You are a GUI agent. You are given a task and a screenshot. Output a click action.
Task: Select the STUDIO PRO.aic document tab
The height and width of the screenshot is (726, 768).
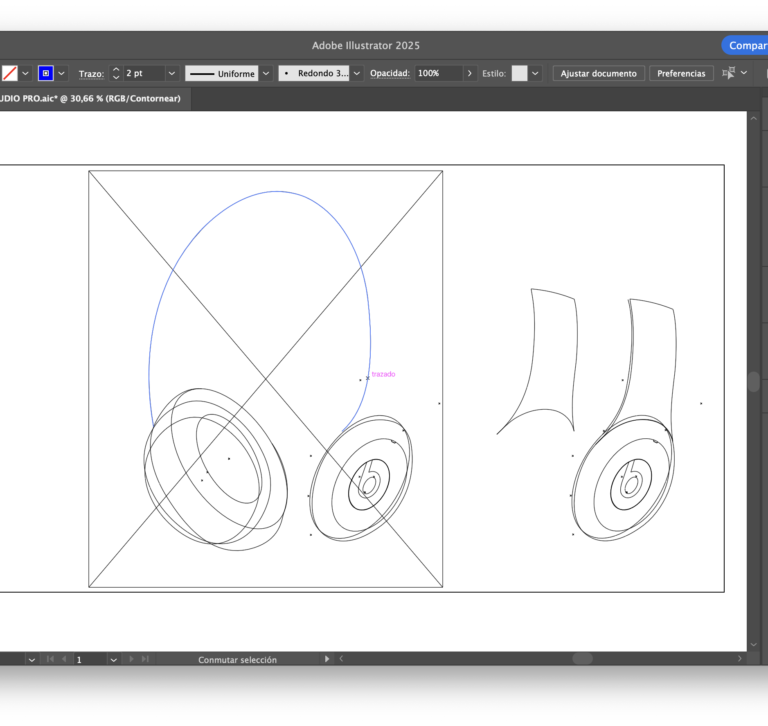[90, 98]
